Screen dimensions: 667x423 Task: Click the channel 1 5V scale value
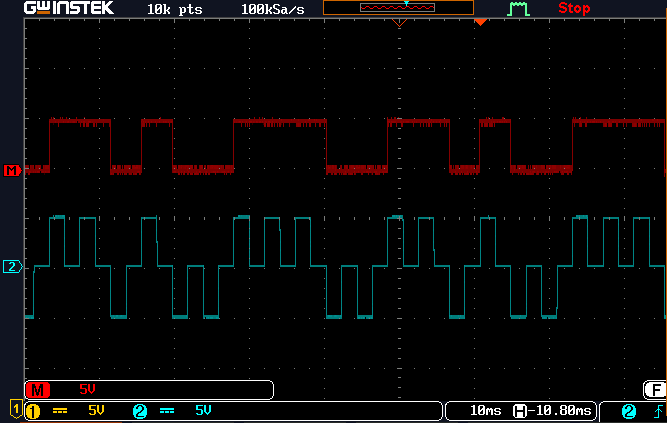[96, 410]
